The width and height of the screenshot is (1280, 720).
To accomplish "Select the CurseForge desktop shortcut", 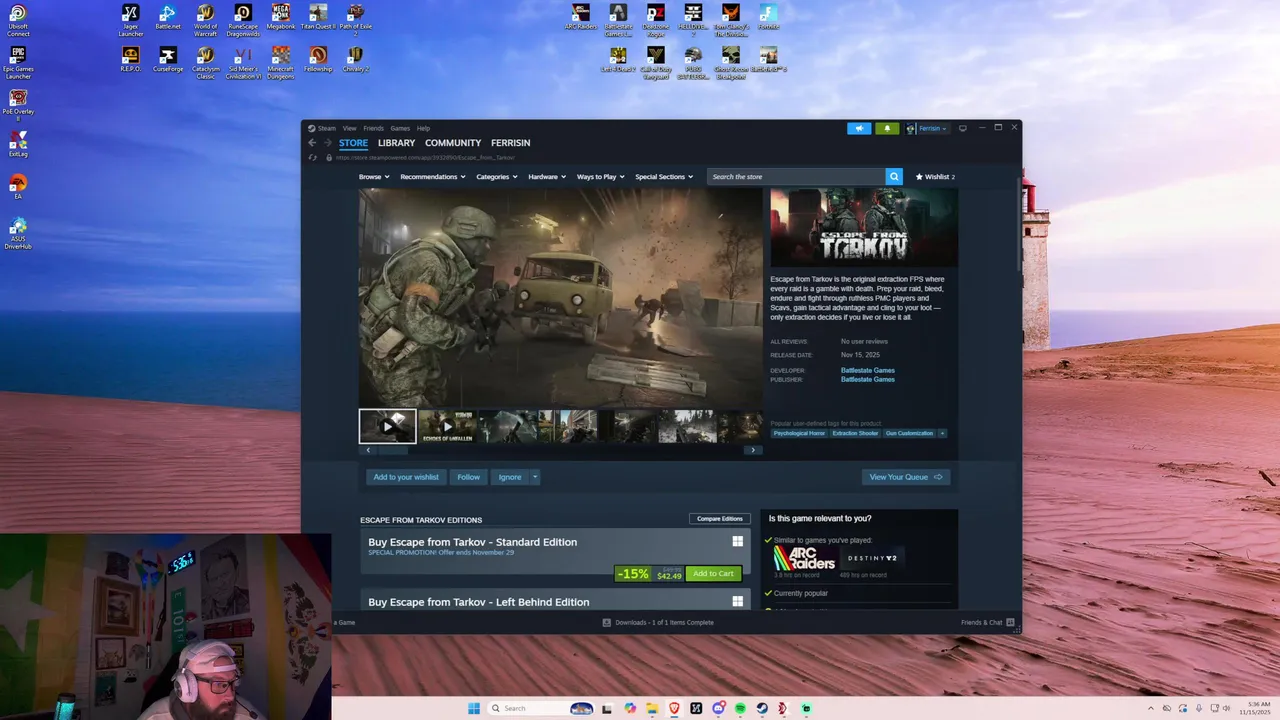I will coord(168,59).
